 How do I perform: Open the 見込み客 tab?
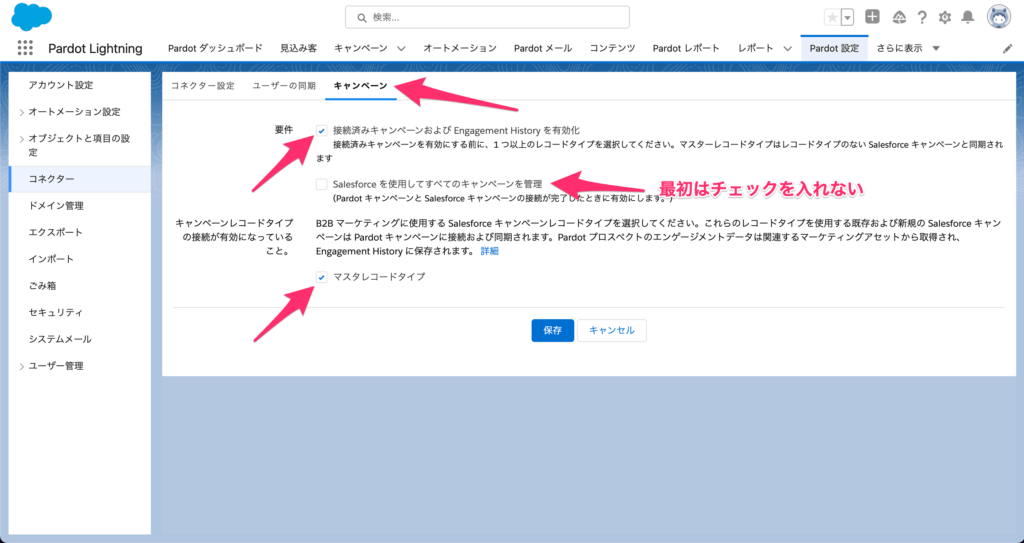click(x=298, y=48)
